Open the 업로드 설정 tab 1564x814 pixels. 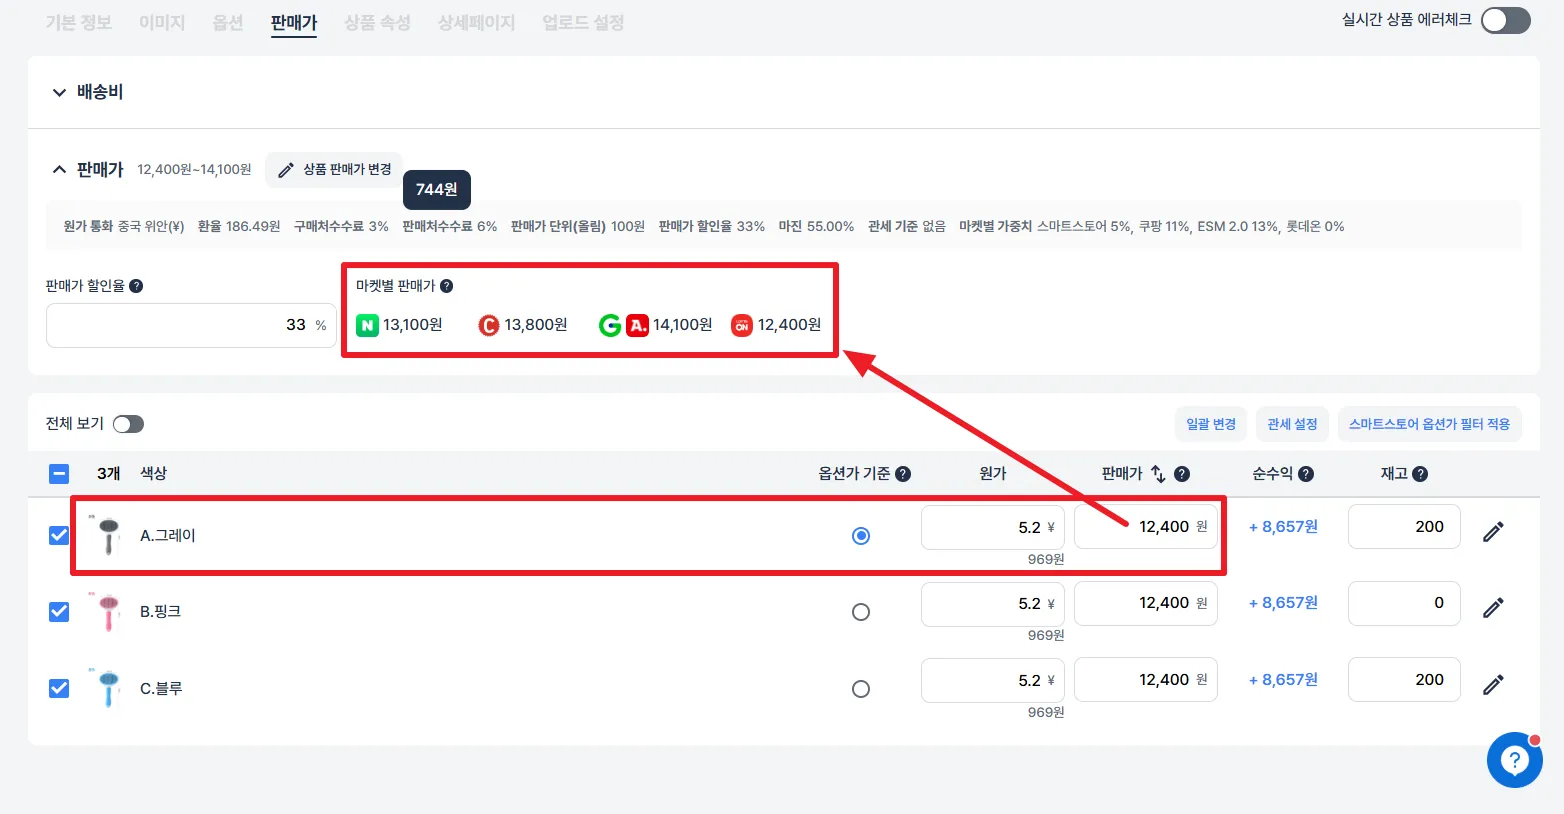582,22
